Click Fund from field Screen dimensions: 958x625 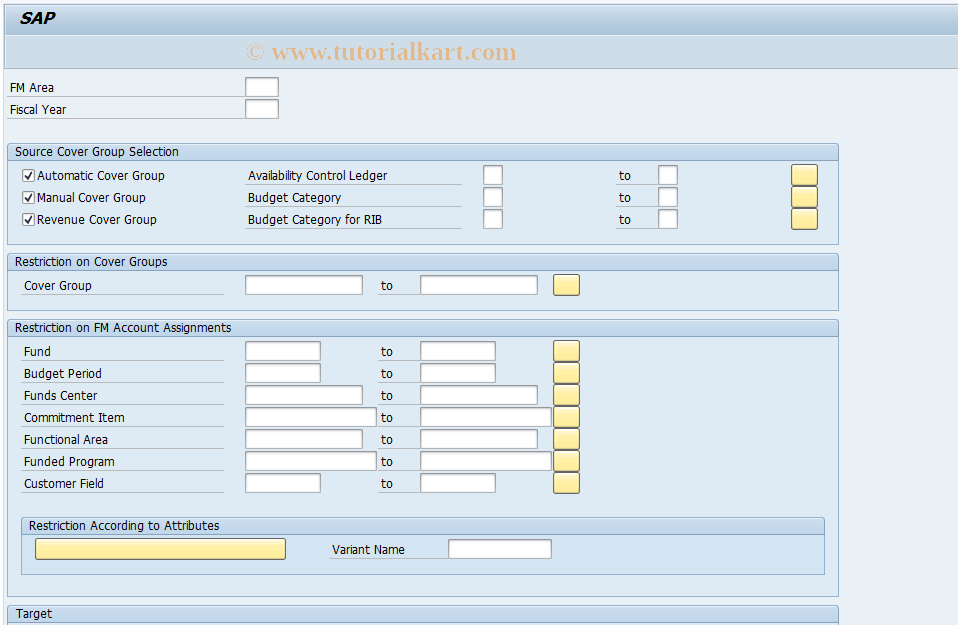point(283,351)
